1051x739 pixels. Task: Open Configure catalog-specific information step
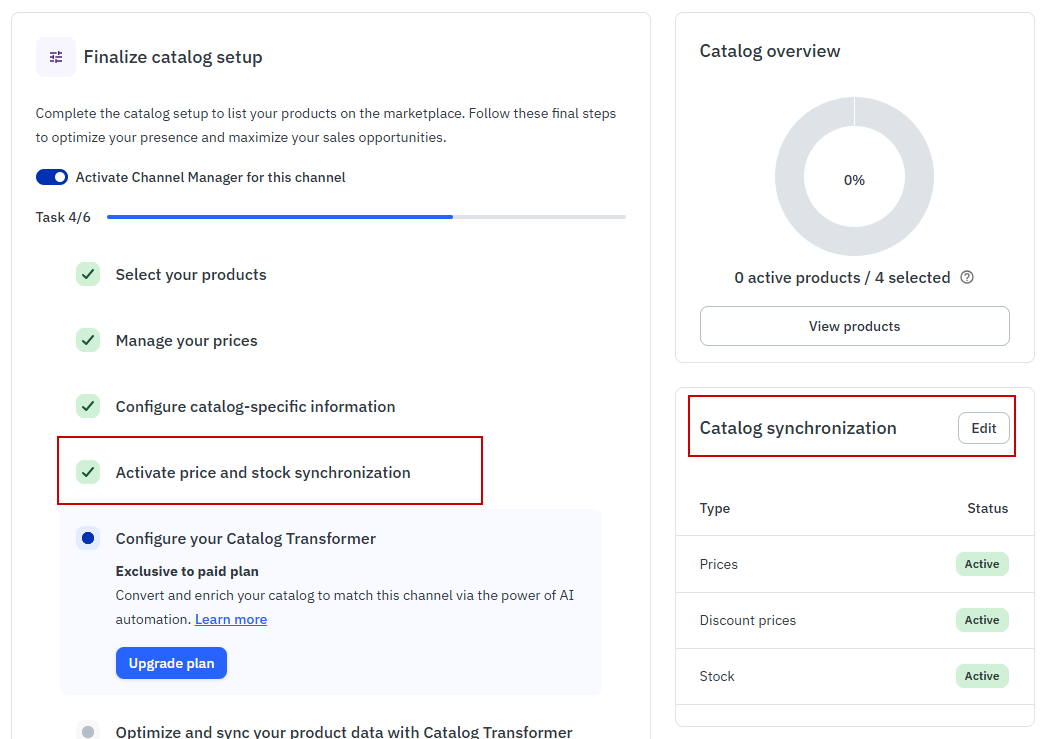pyautogui.click(x=255, y=407)
